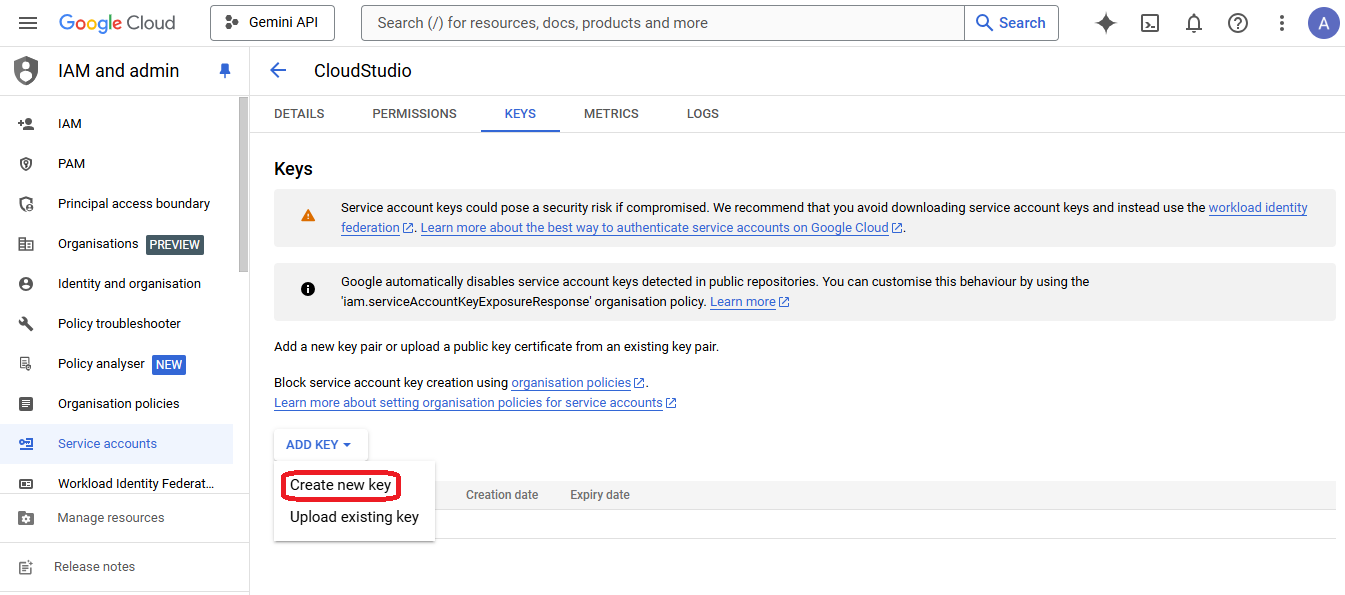Open the help question mark menu
1345x595 pixels.
tap(1238, 23)
